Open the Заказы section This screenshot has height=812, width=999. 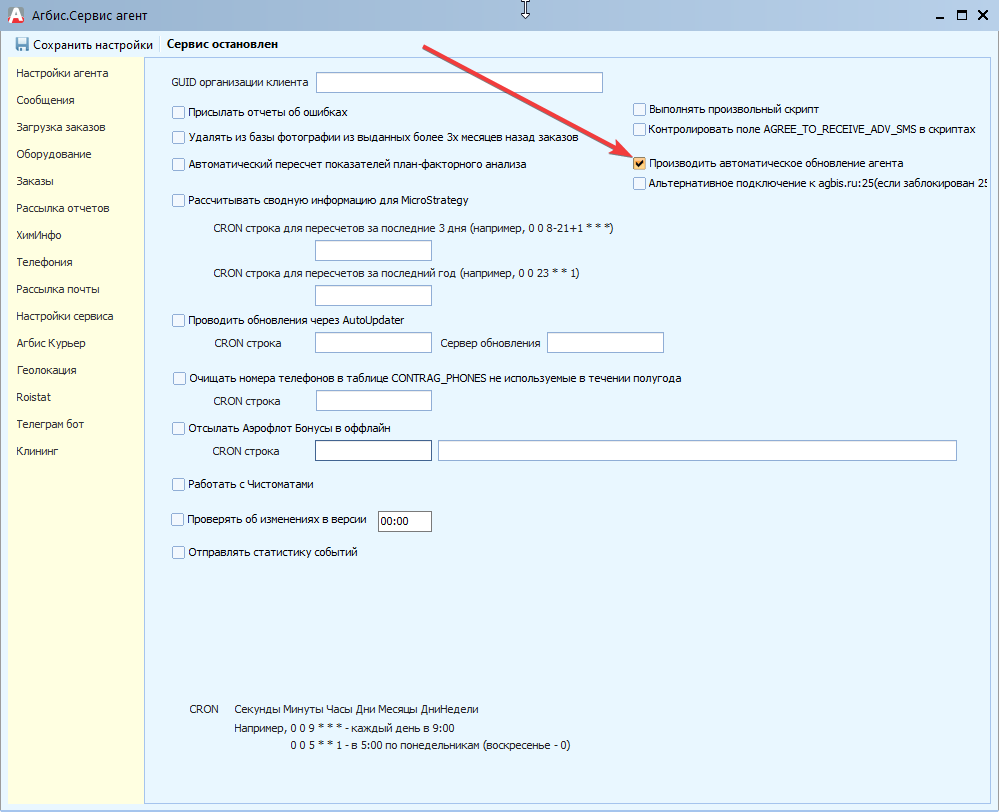[x=34, y=181]
